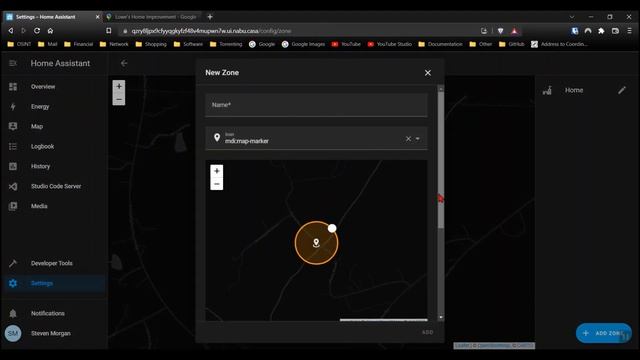Go back with settings page arrow
The height and width of the screenshot is (360, 640).
pos(124,63)
